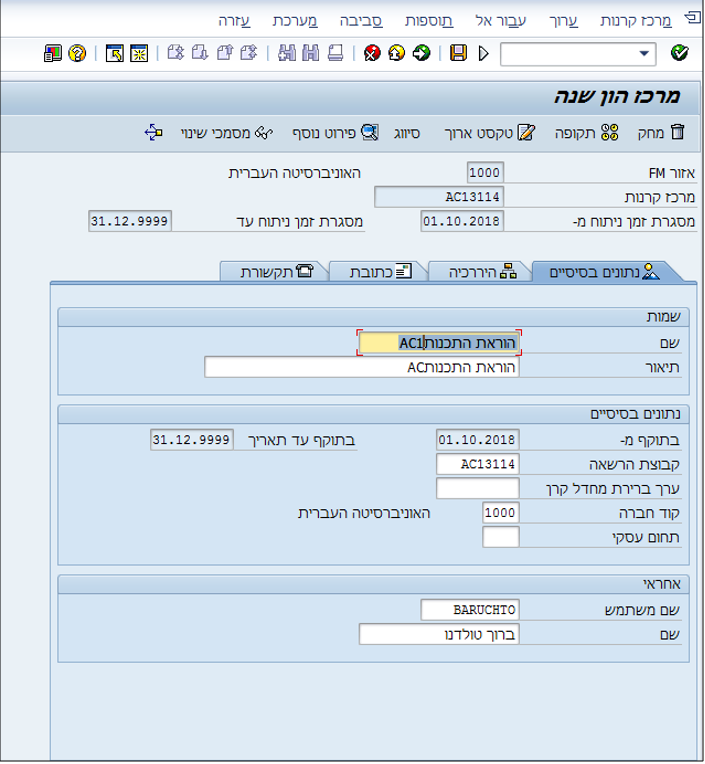Click the Customize Local Layout icon
Image resolution: width=705 pixels, height=764 pixels.
coord(53,53)
